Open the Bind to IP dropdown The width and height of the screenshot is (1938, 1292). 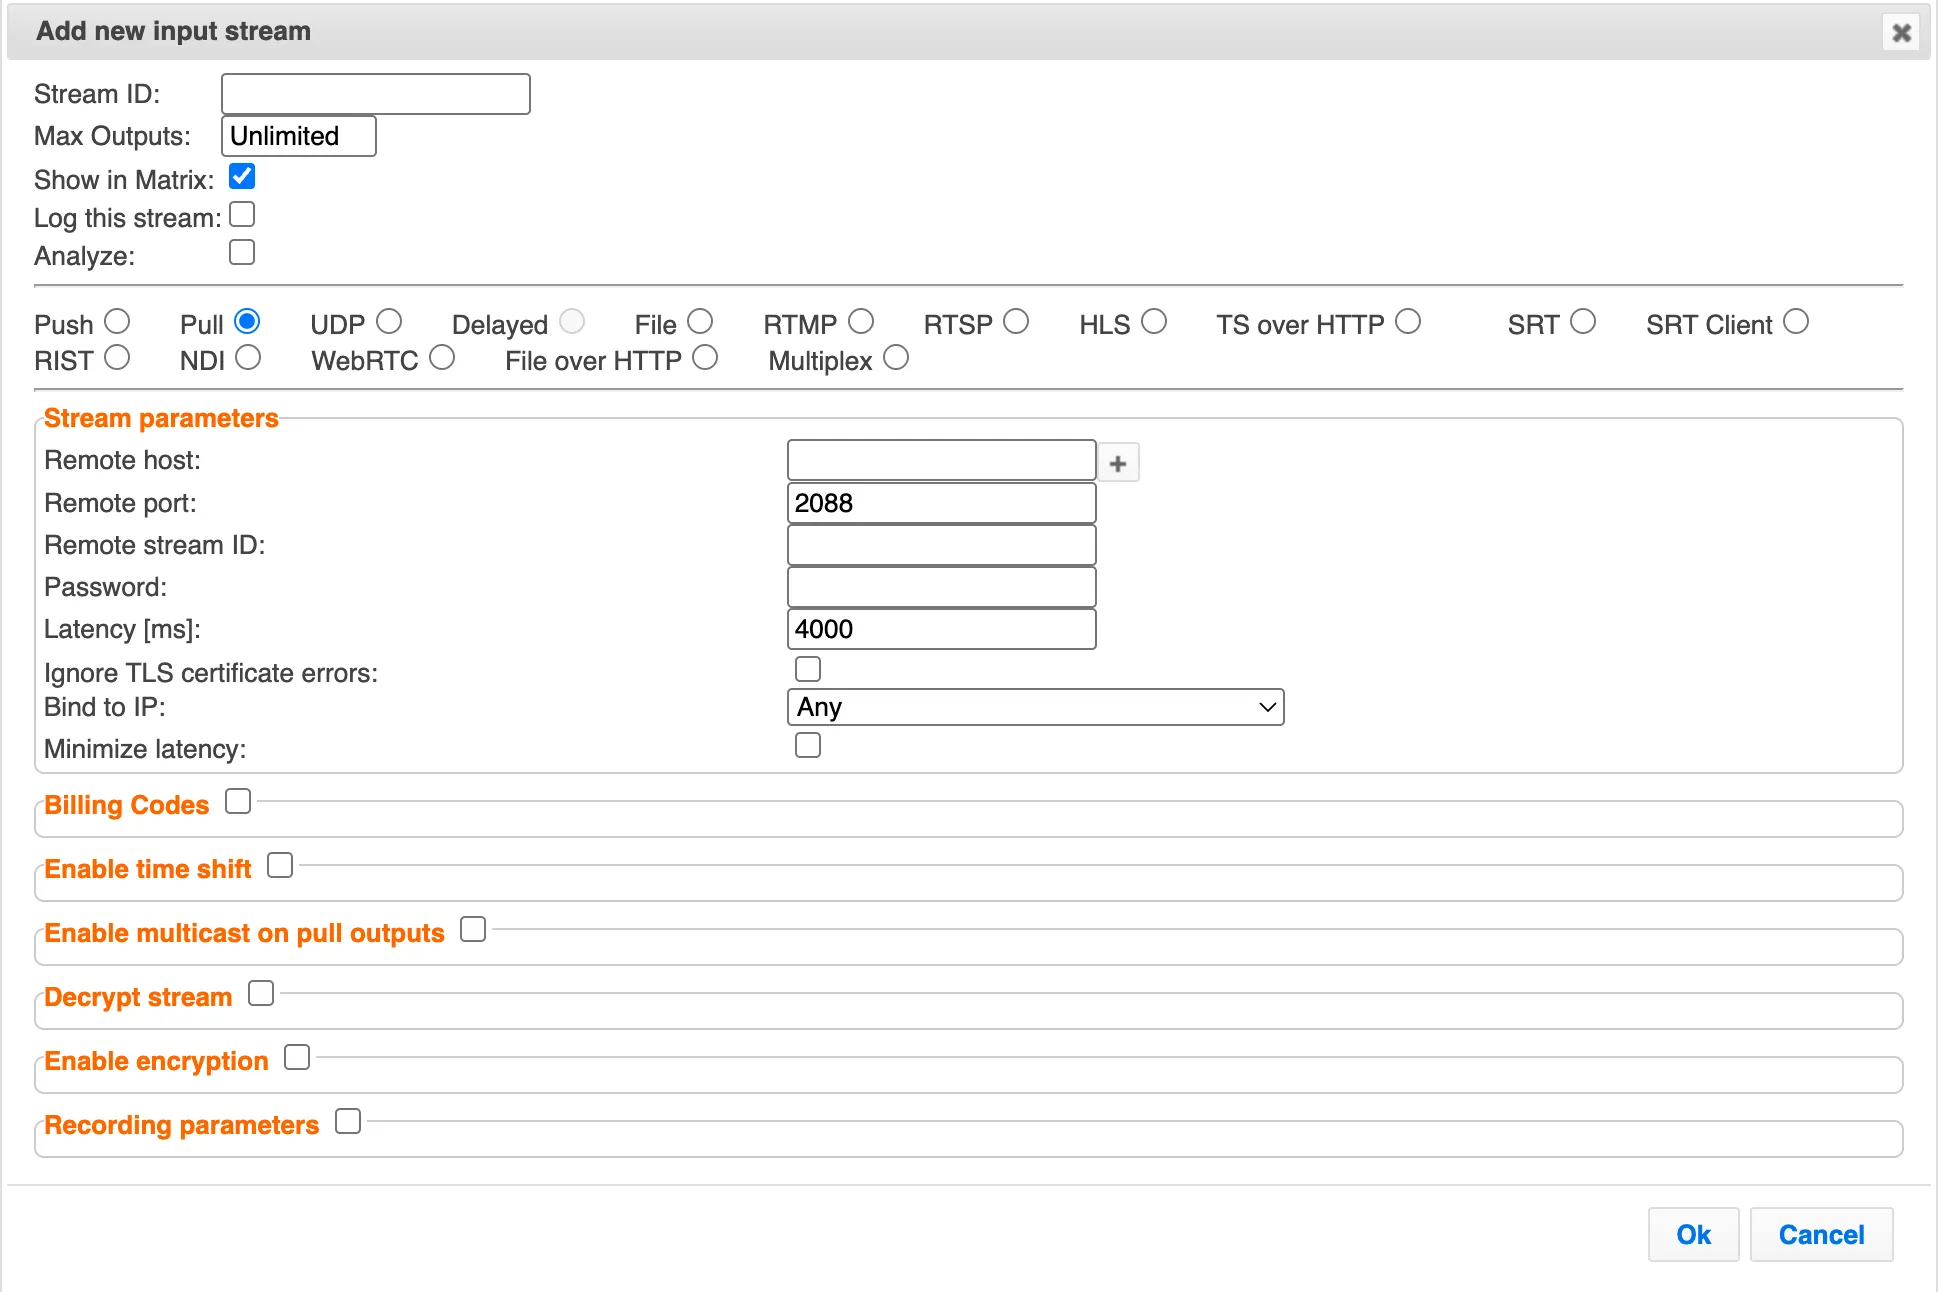(x=1036, y=707)
